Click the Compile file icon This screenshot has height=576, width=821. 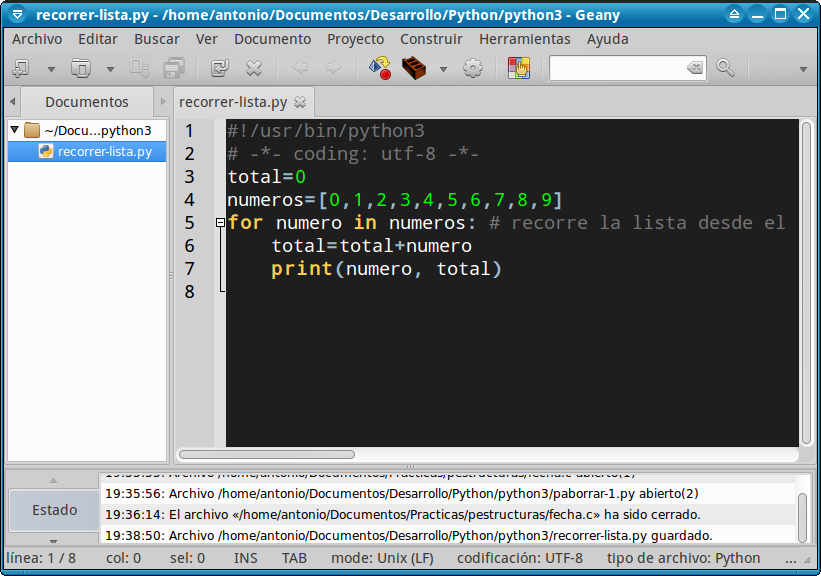(380, 68)
